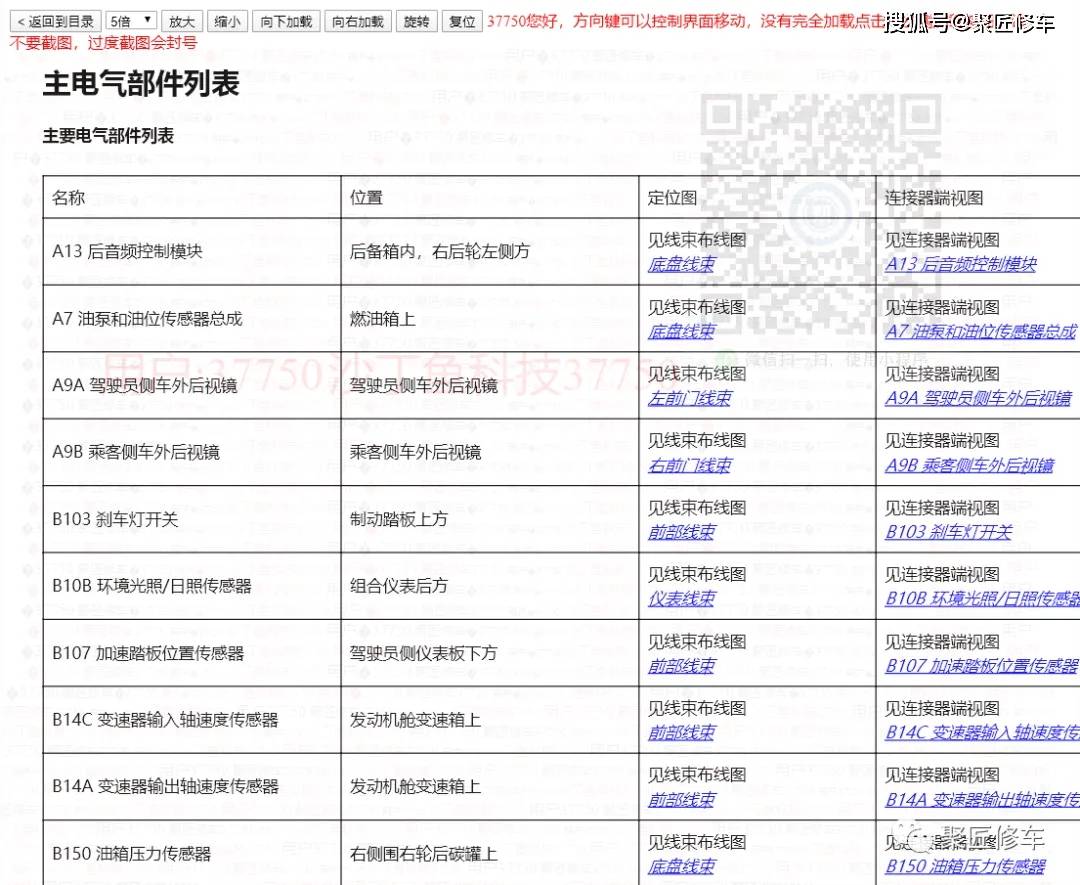The width and height of the screenshot is (1080, 885).
Task: Reset the view with 复位 button
Action: 462,21
